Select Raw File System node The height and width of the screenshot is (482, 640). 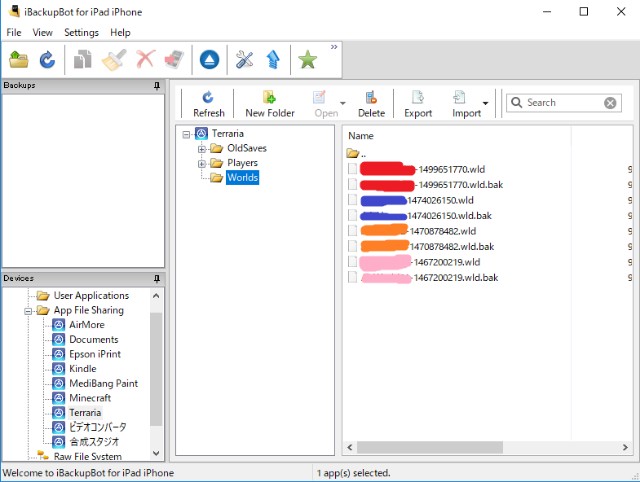[87, 456]
